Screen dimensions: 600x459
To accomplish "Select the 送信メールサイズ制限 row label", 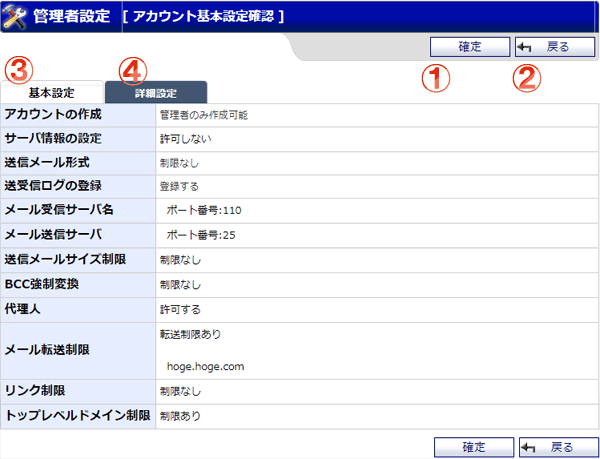I will point(65,260).
